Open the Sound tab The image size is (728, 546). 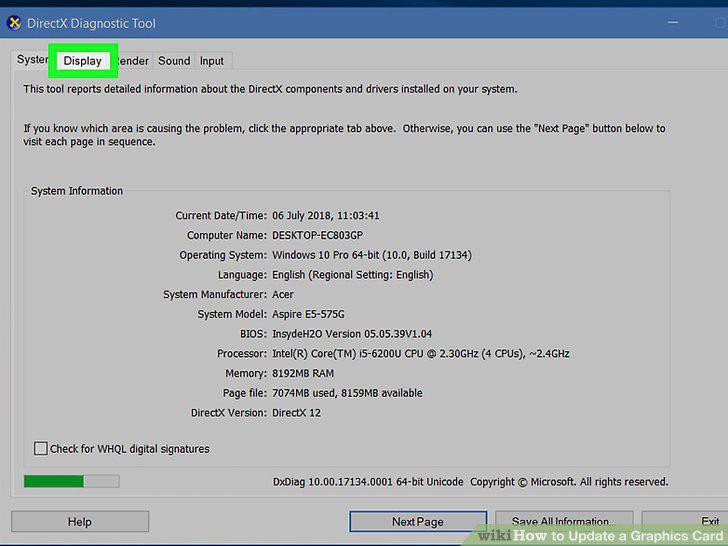point(174,61)
